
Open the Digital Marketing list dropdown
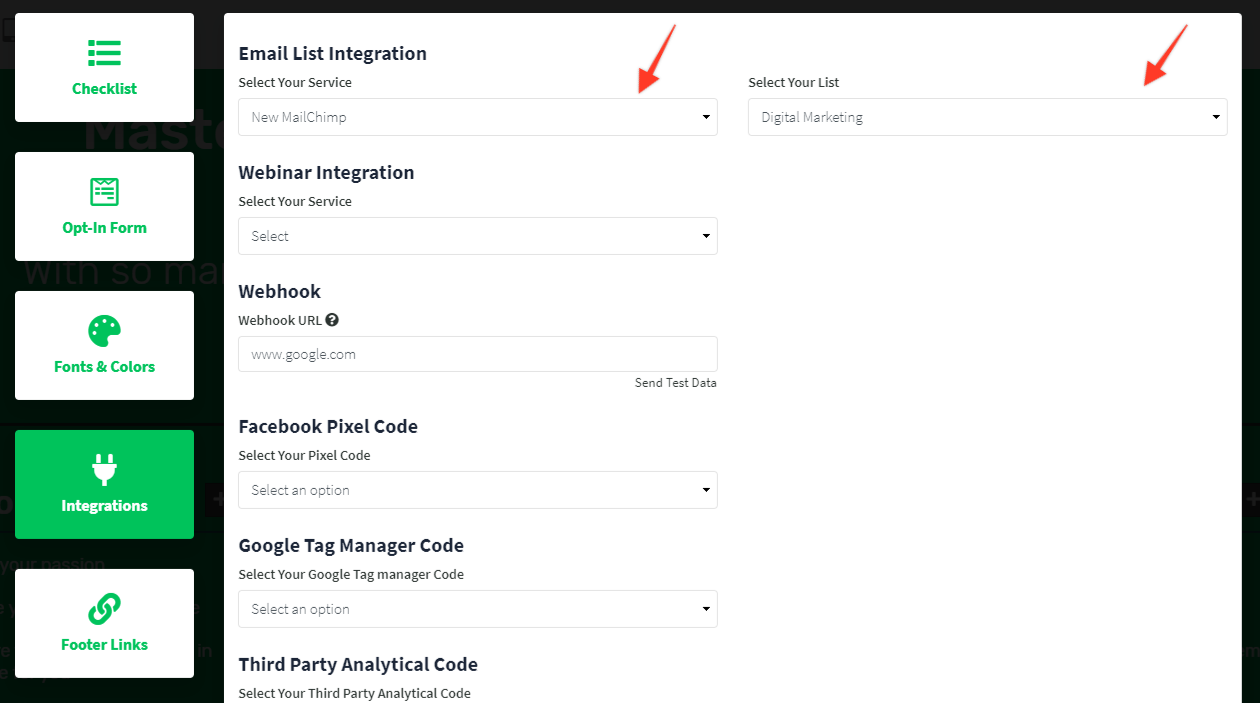coord(988,117)
